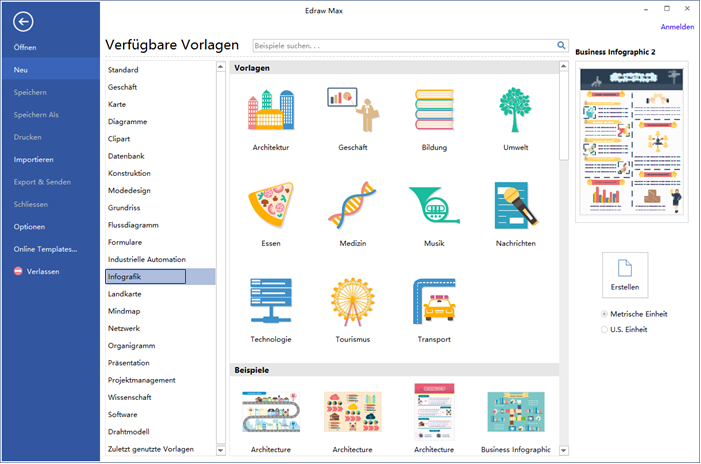
Task: Click templates pane scroll down arrow
Action: 564,451
